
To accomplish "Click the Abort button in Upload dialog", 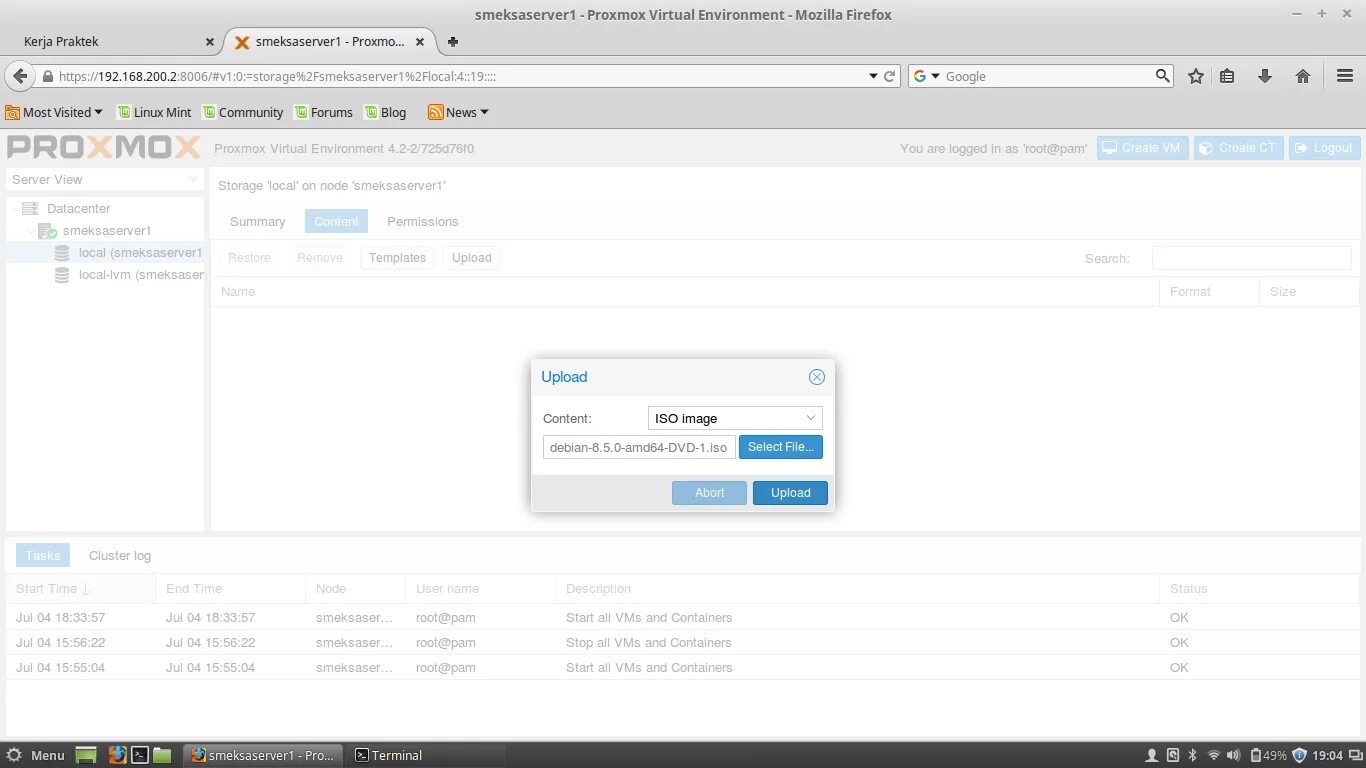I will pos(709,493).
